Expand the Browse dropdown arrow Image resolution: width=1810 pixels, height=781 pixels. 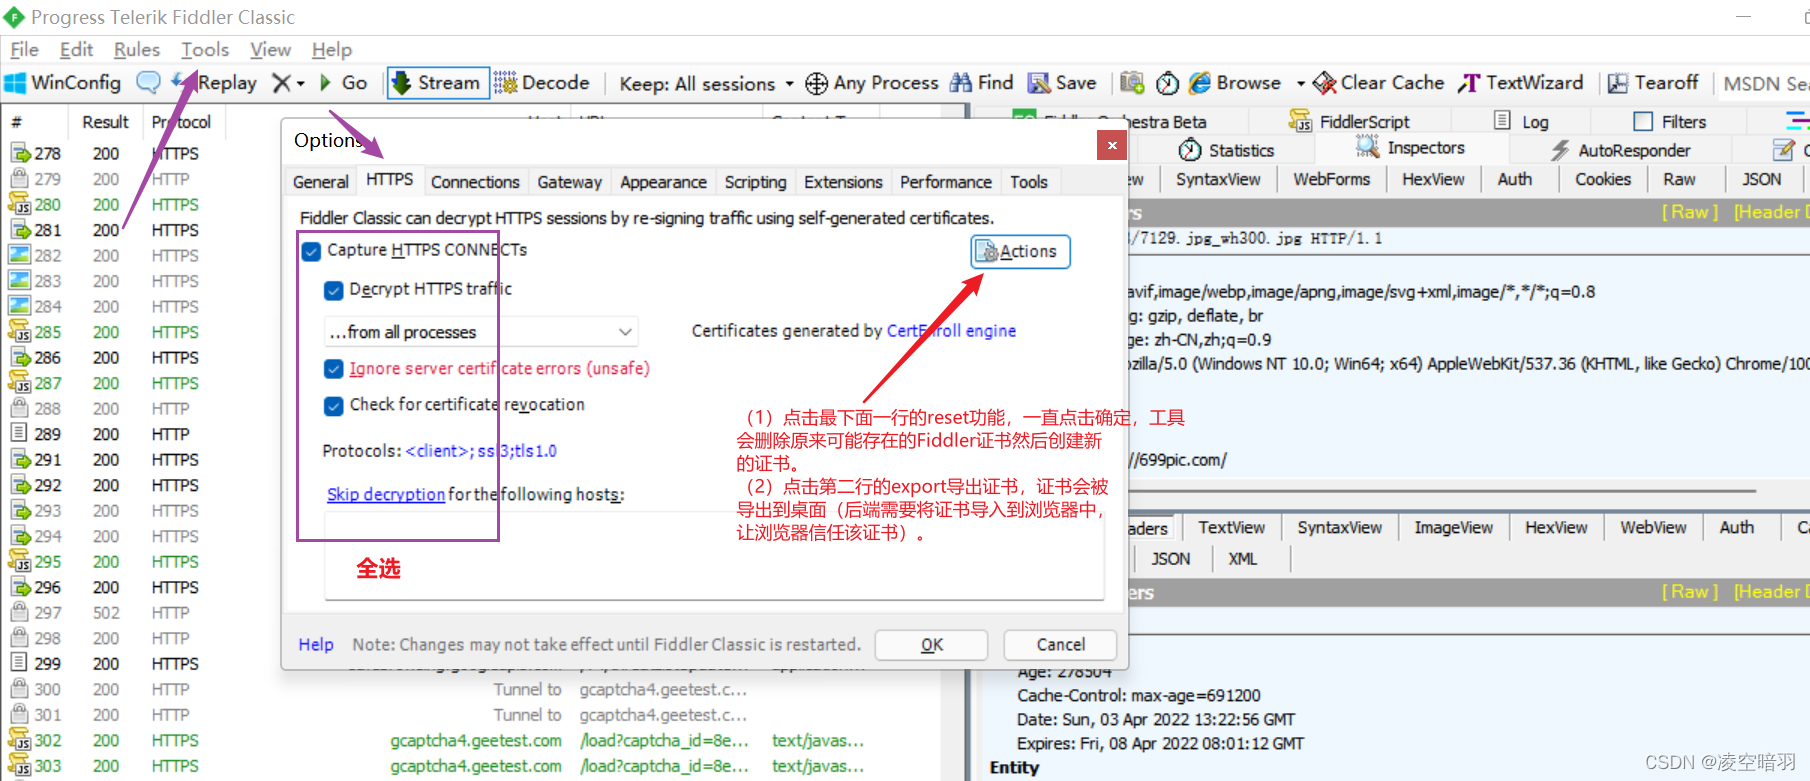1300,83
